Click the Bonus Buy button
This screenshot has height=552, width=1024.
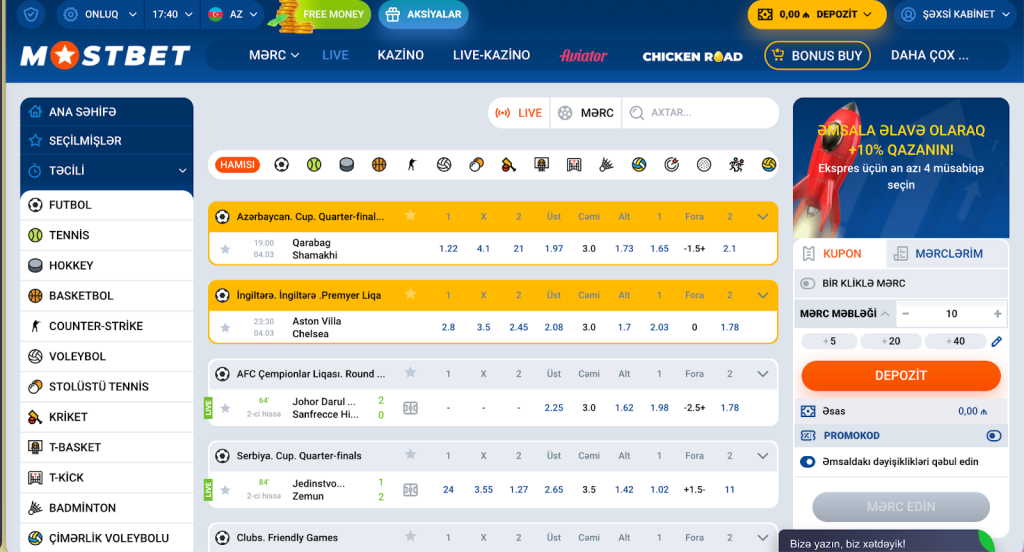816,56
